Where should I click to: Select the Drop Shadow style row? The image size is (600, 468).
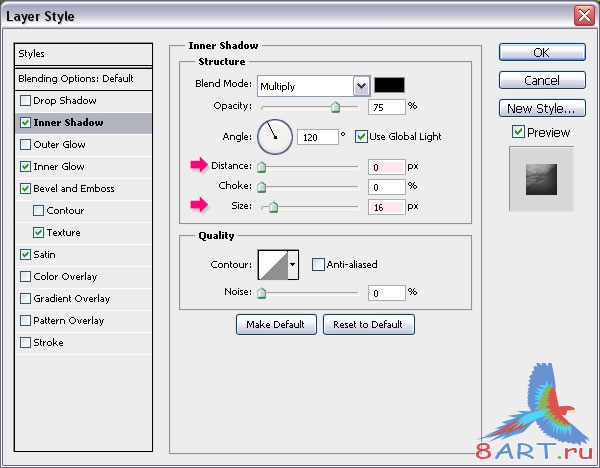click(x=83, y=101)
